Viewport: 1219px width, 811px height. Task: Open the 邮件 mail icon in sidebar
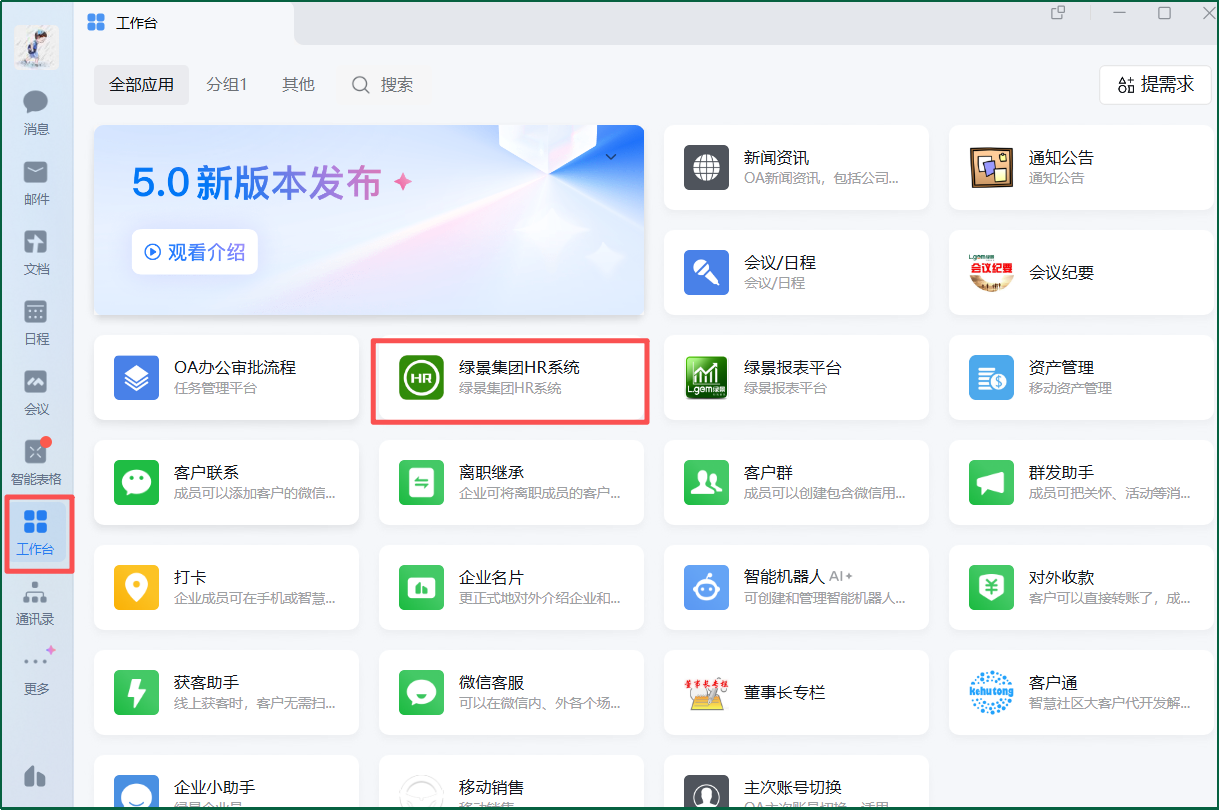36,182
